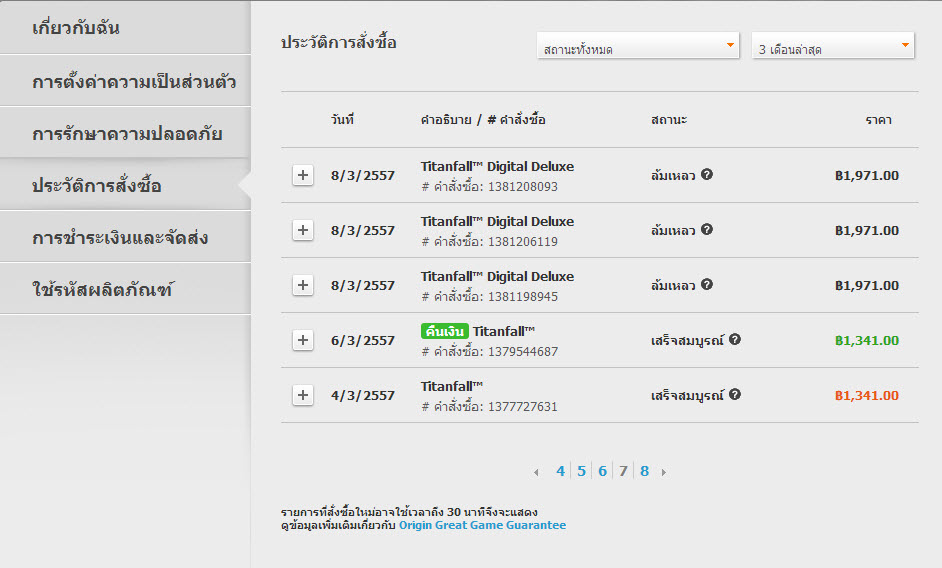Image resolution: width=942 pixels, height=568 pixels.
Task: Go to page 4 of orders
Action: click(561, 471)
